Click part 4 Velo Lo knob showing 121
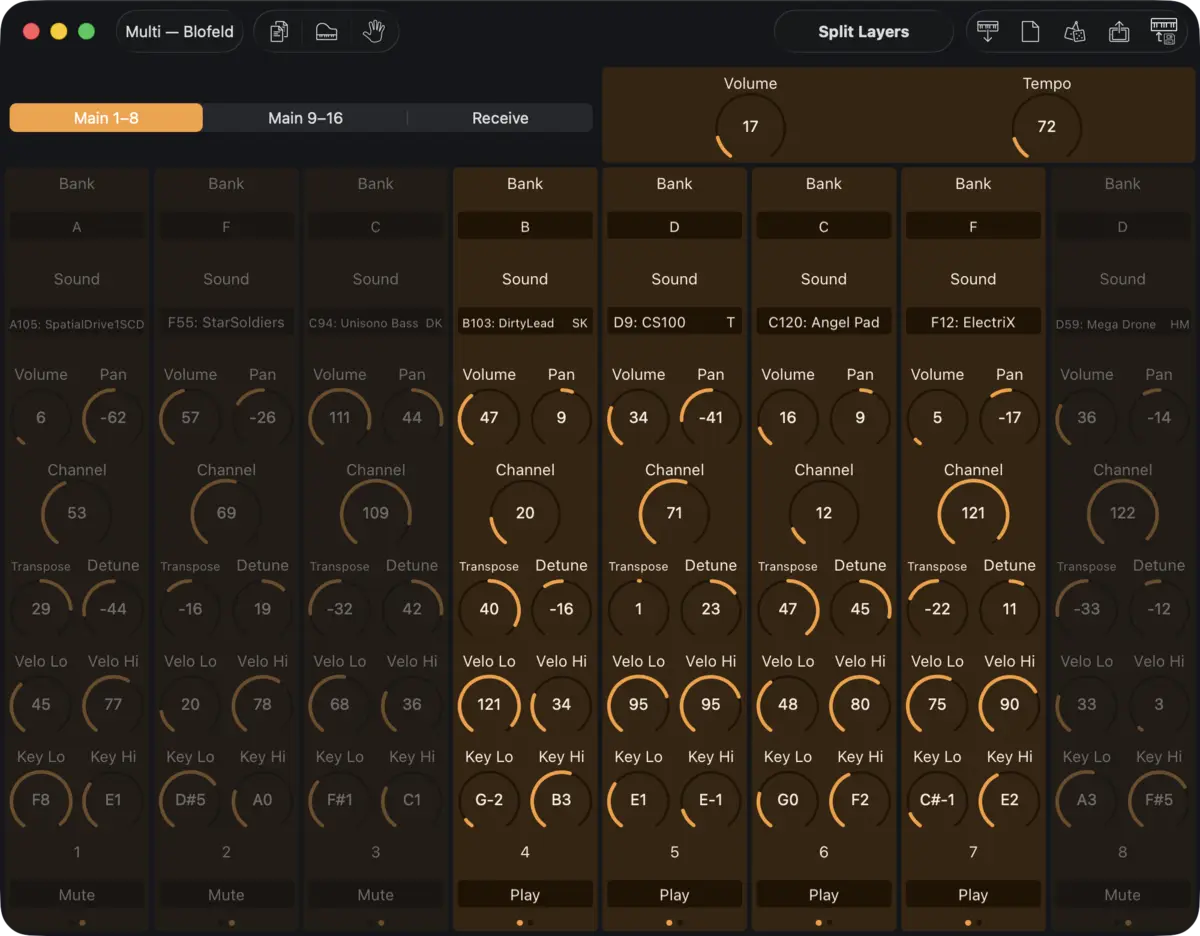The image size is (1200, 936). (489, 704)
